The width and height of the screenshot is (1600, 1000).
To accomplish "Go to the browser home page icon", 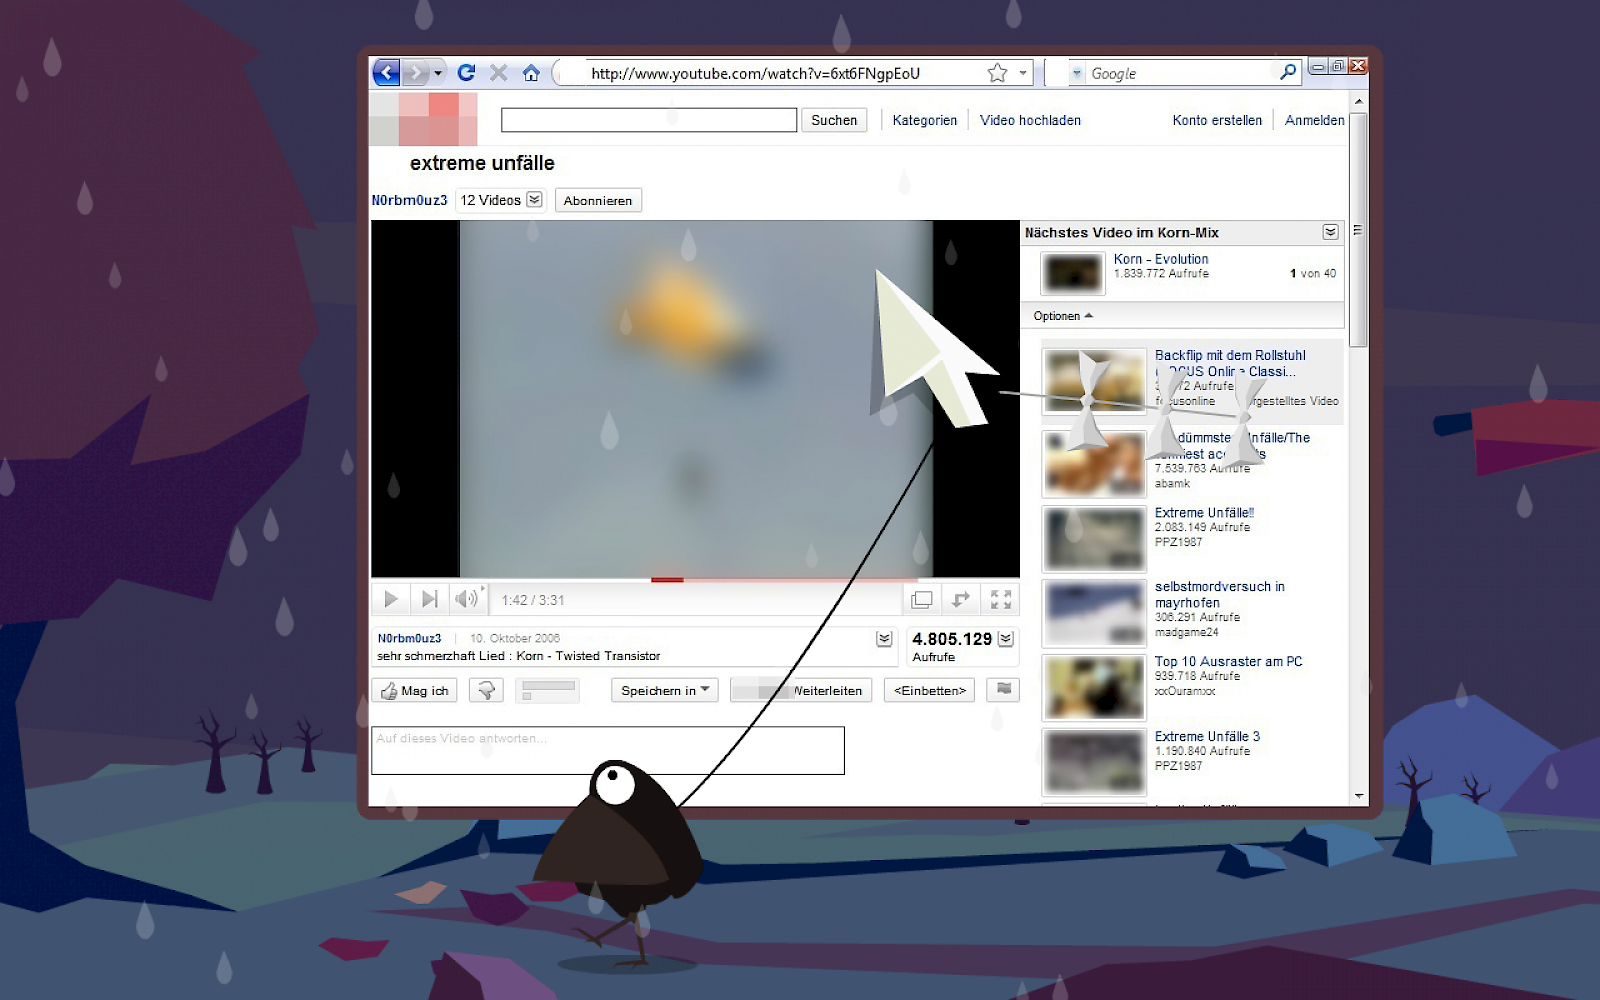I will pyautogui.click(x=531, y=73).
